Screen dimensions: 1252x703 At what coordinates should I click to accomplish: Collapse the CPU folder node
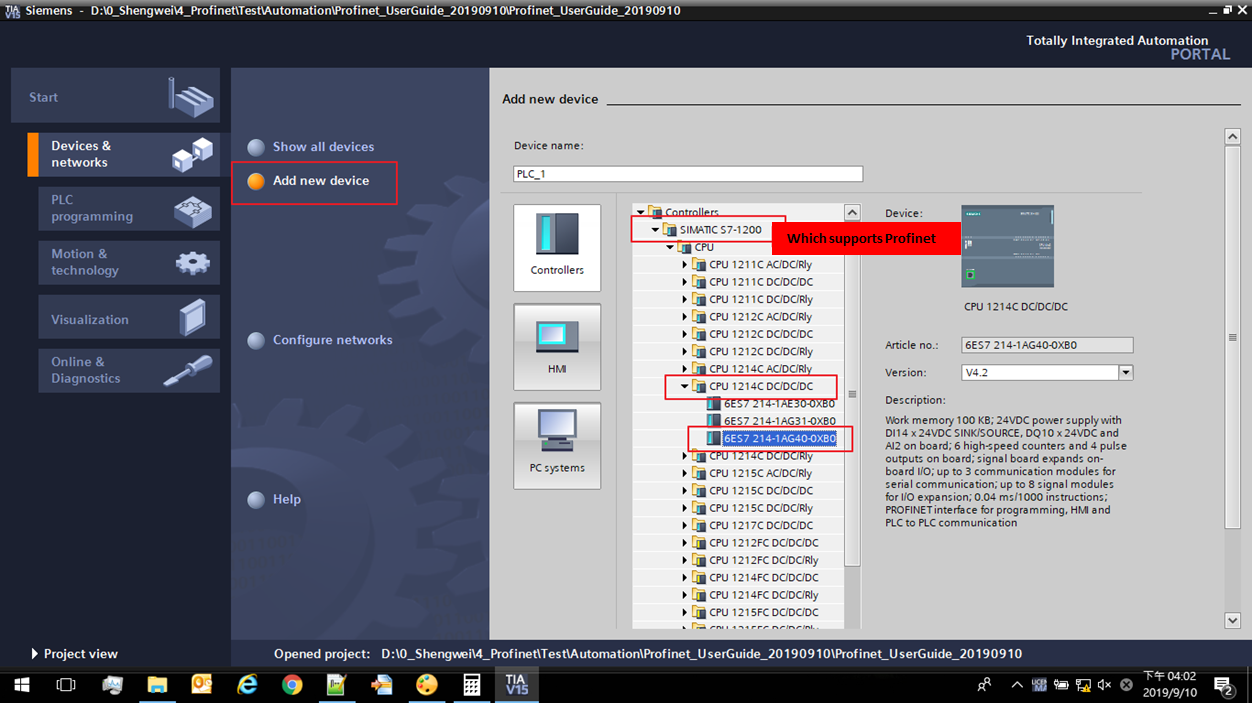click(x=671, y=247)
